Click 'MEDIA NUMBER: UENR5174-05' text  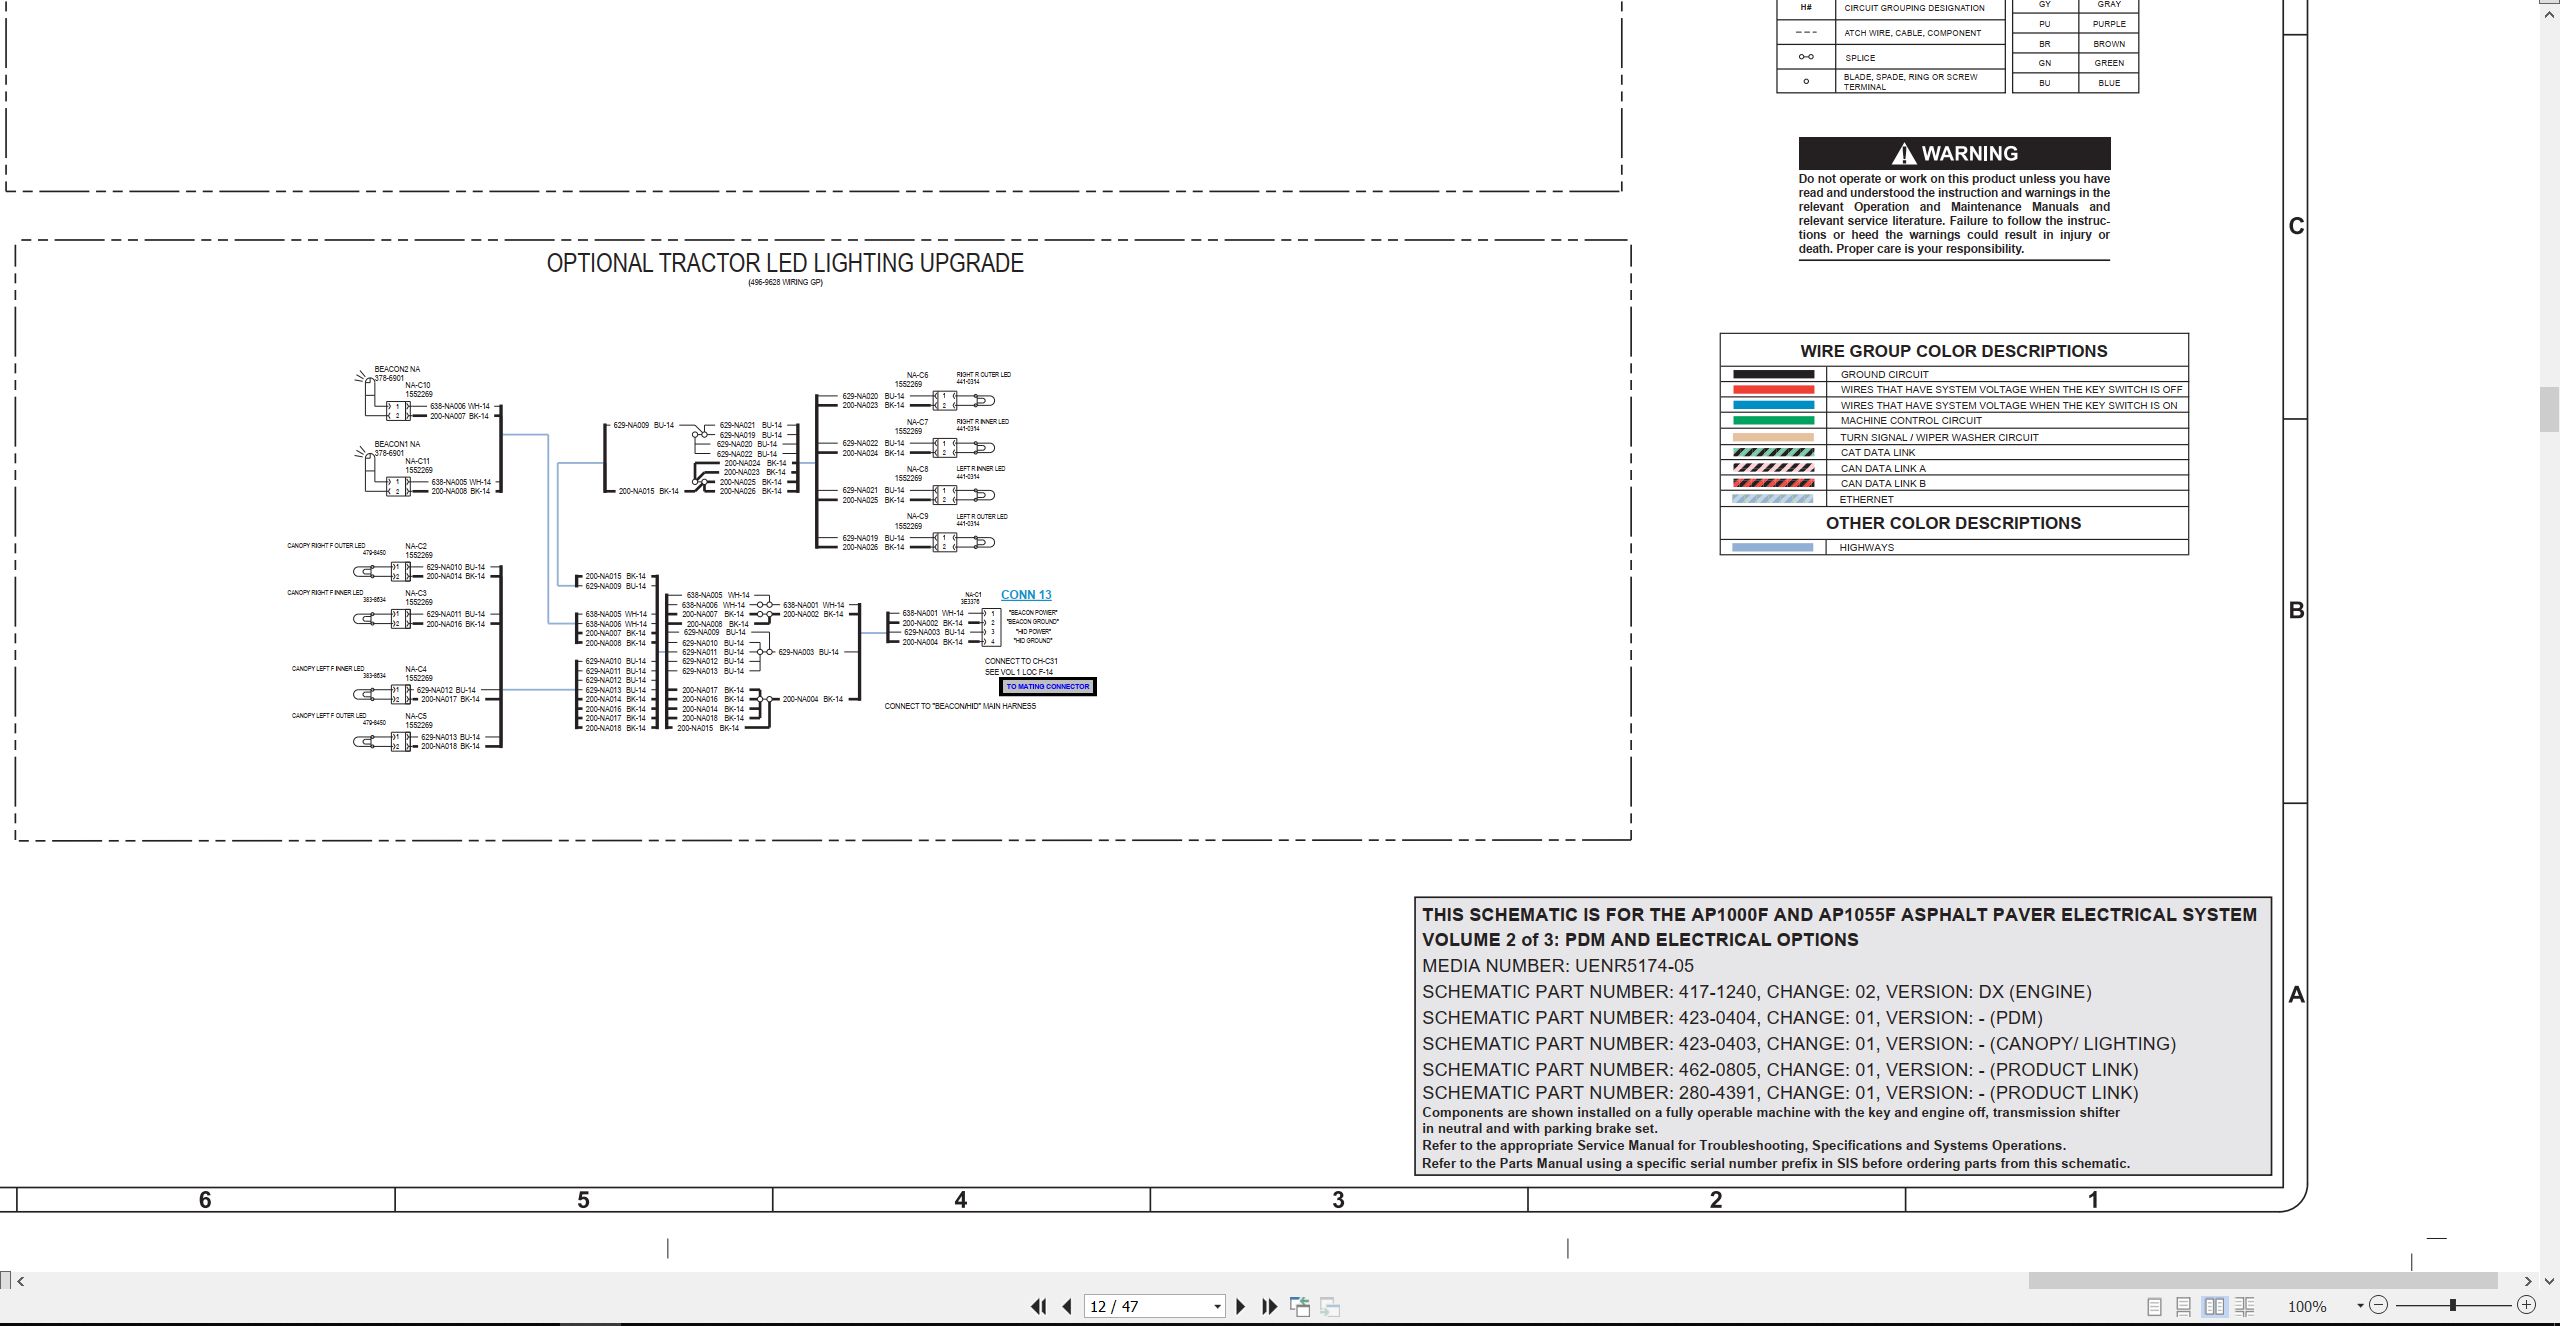click(1558, 966)
